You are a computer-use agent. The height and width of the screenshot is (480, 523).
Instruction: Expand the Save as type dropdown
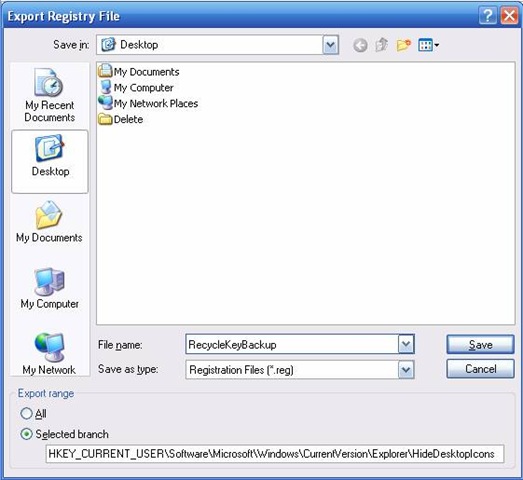point(406,369)
